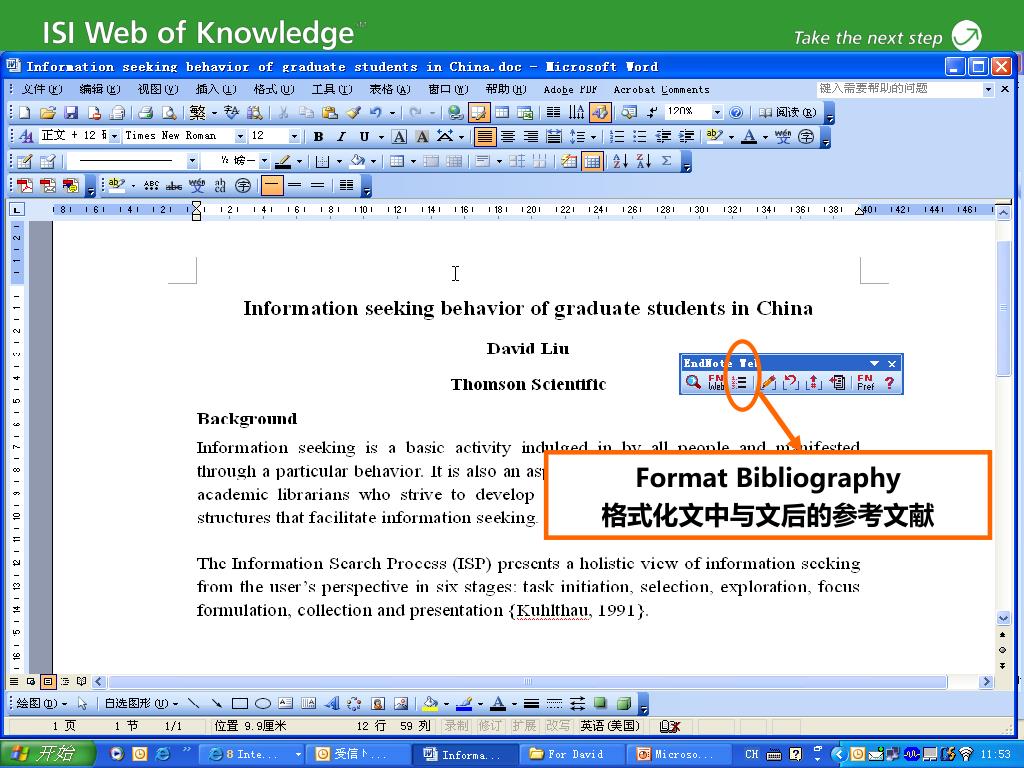
Task: Open the line spacing dropdown arrow
Action: point(593,137)
